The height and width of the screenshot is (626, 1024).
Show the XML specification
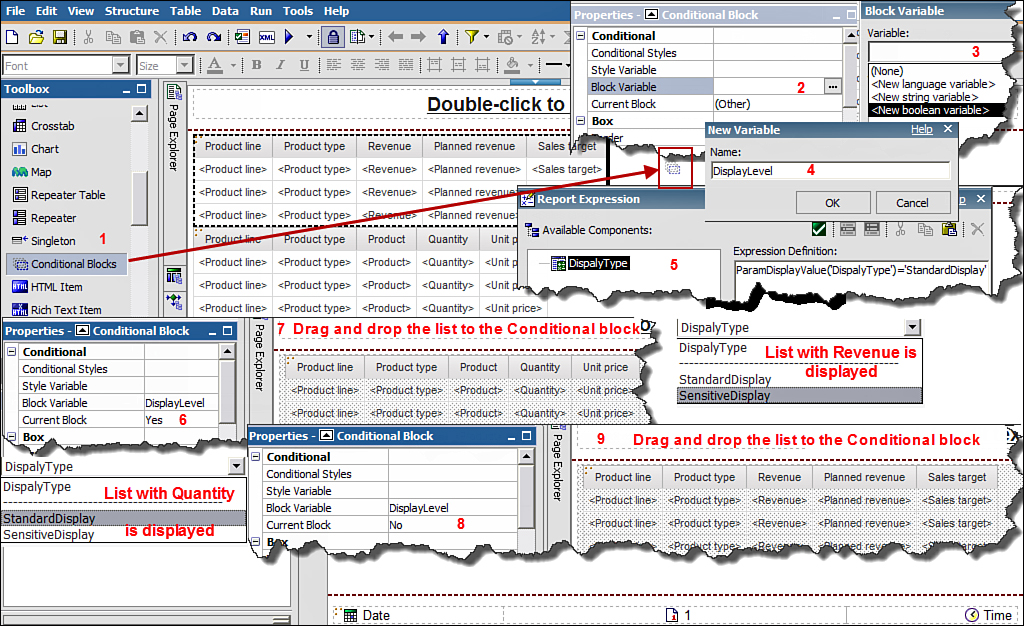click(266, 37)
